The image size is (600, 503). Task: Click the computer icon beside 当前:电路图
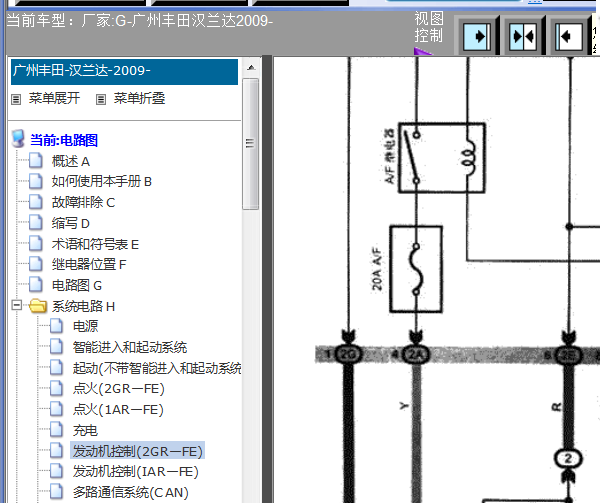coord(18,139)
